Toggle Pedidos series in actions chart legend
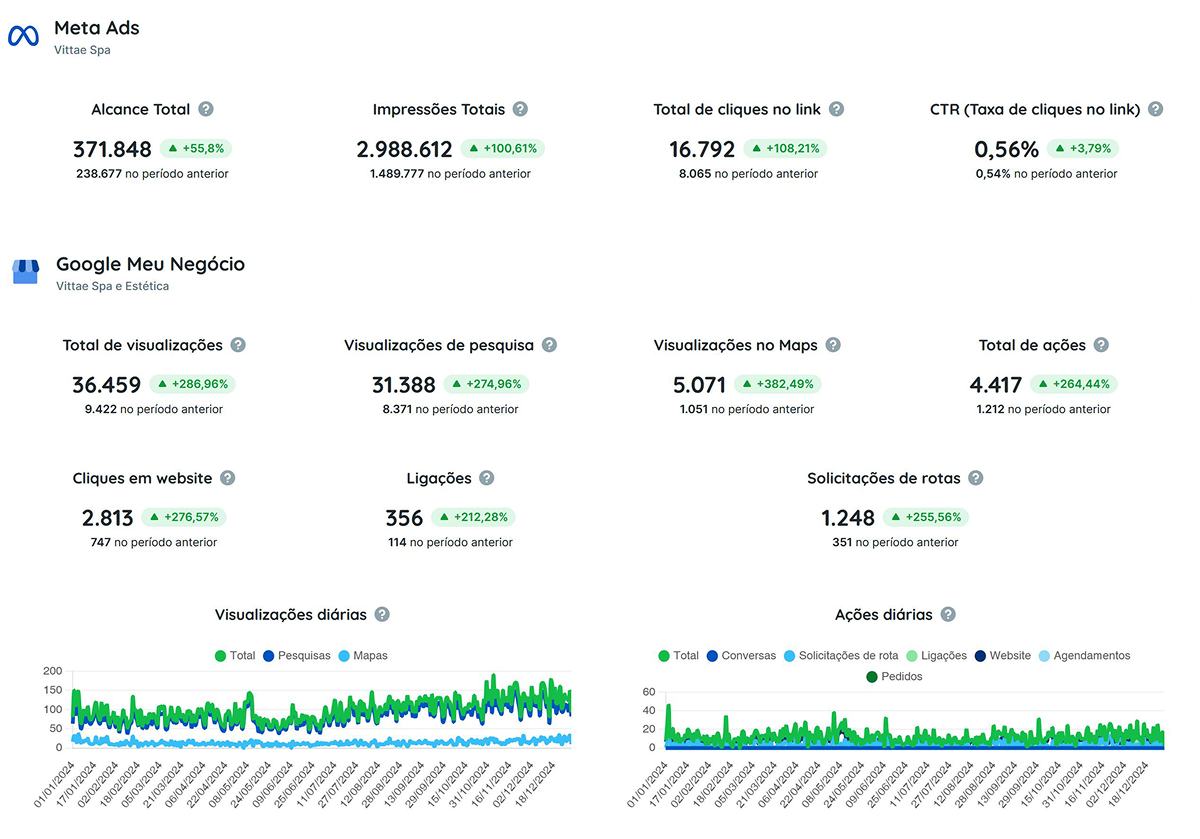Image resolution: width=1200 pixels, height=839 pixels. pos(894,676)
